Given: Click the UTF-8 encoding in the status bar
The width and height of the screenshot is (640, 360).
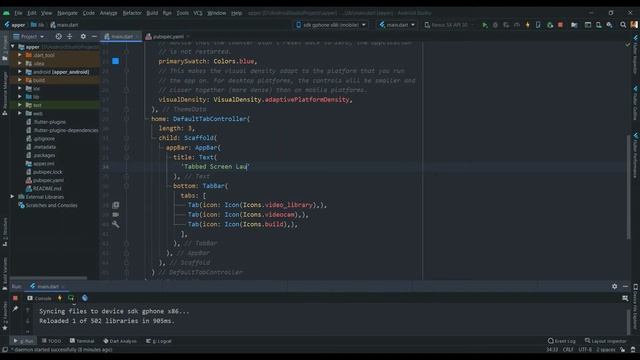Looking at the screenshot, I should (x=584, y=350).
